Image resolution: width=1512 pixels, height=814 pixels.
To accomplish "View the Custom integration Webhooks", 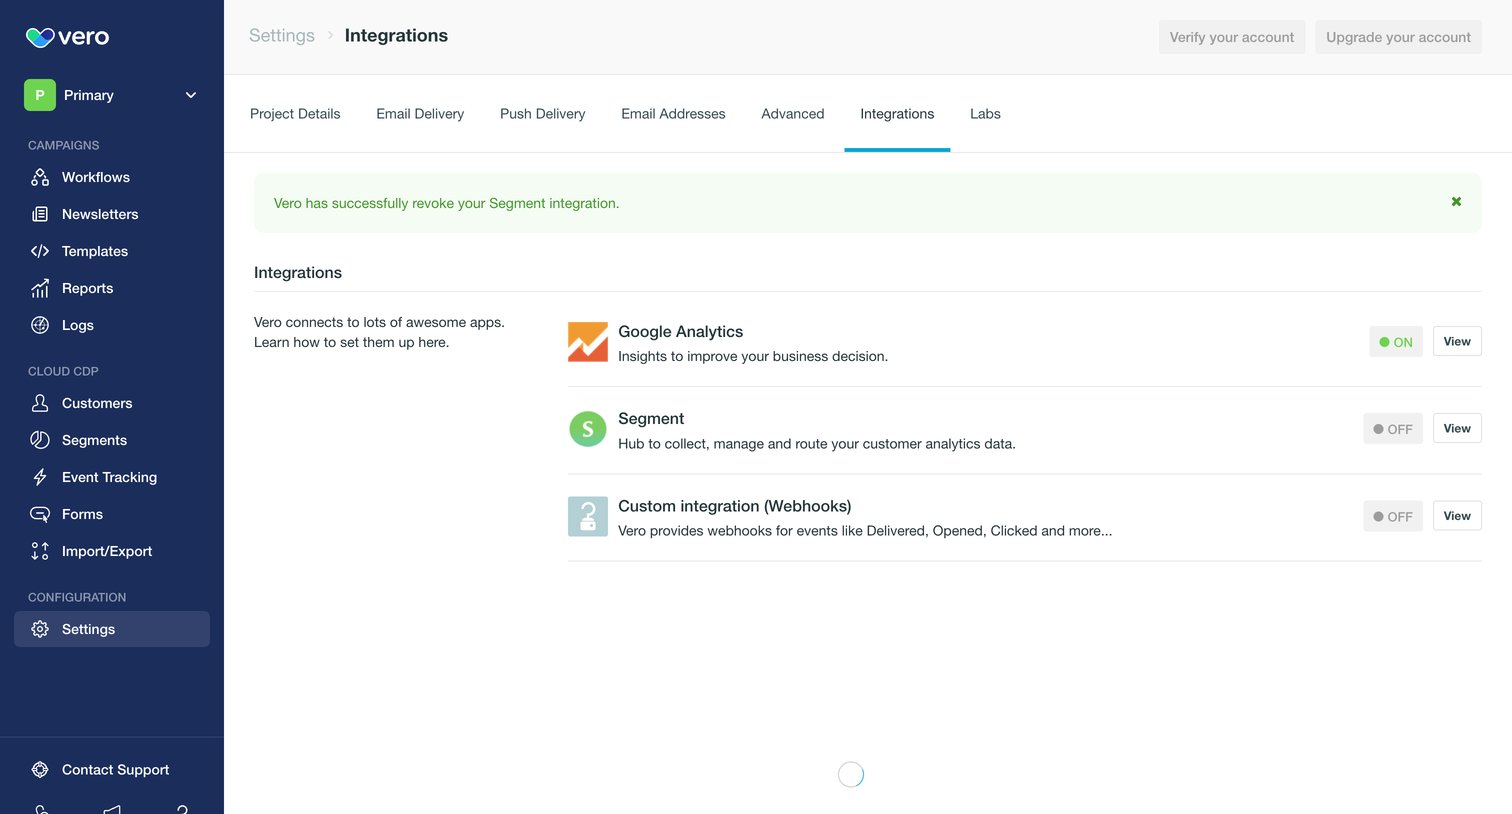I will point(1457,515).
